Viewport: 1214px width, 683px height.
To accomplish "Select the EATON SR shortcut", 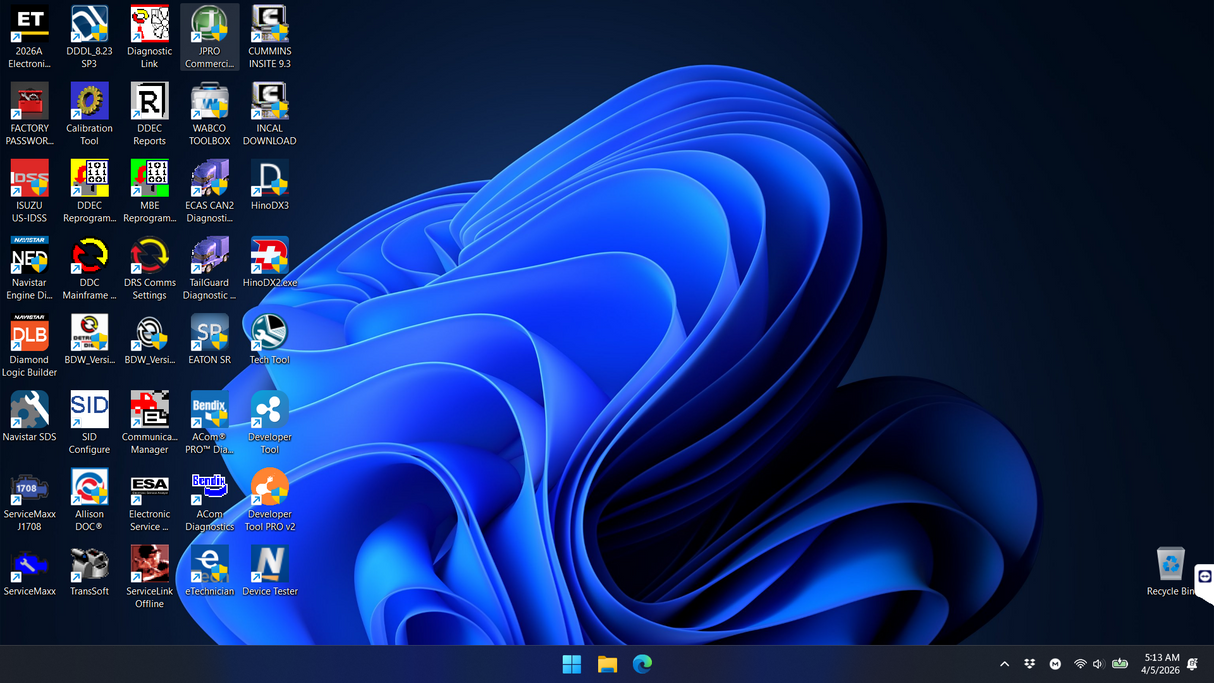I will pos(209,339).
